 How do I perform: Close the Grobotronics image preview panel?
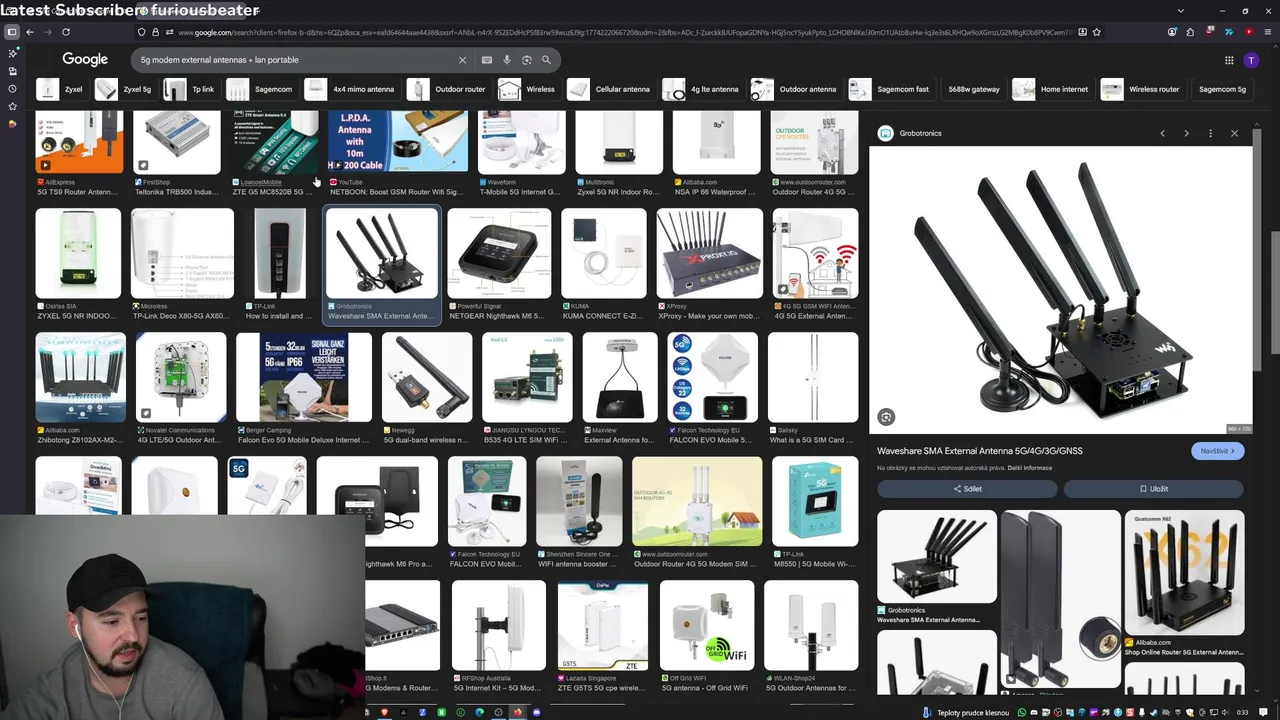[x=1234, y=133]
